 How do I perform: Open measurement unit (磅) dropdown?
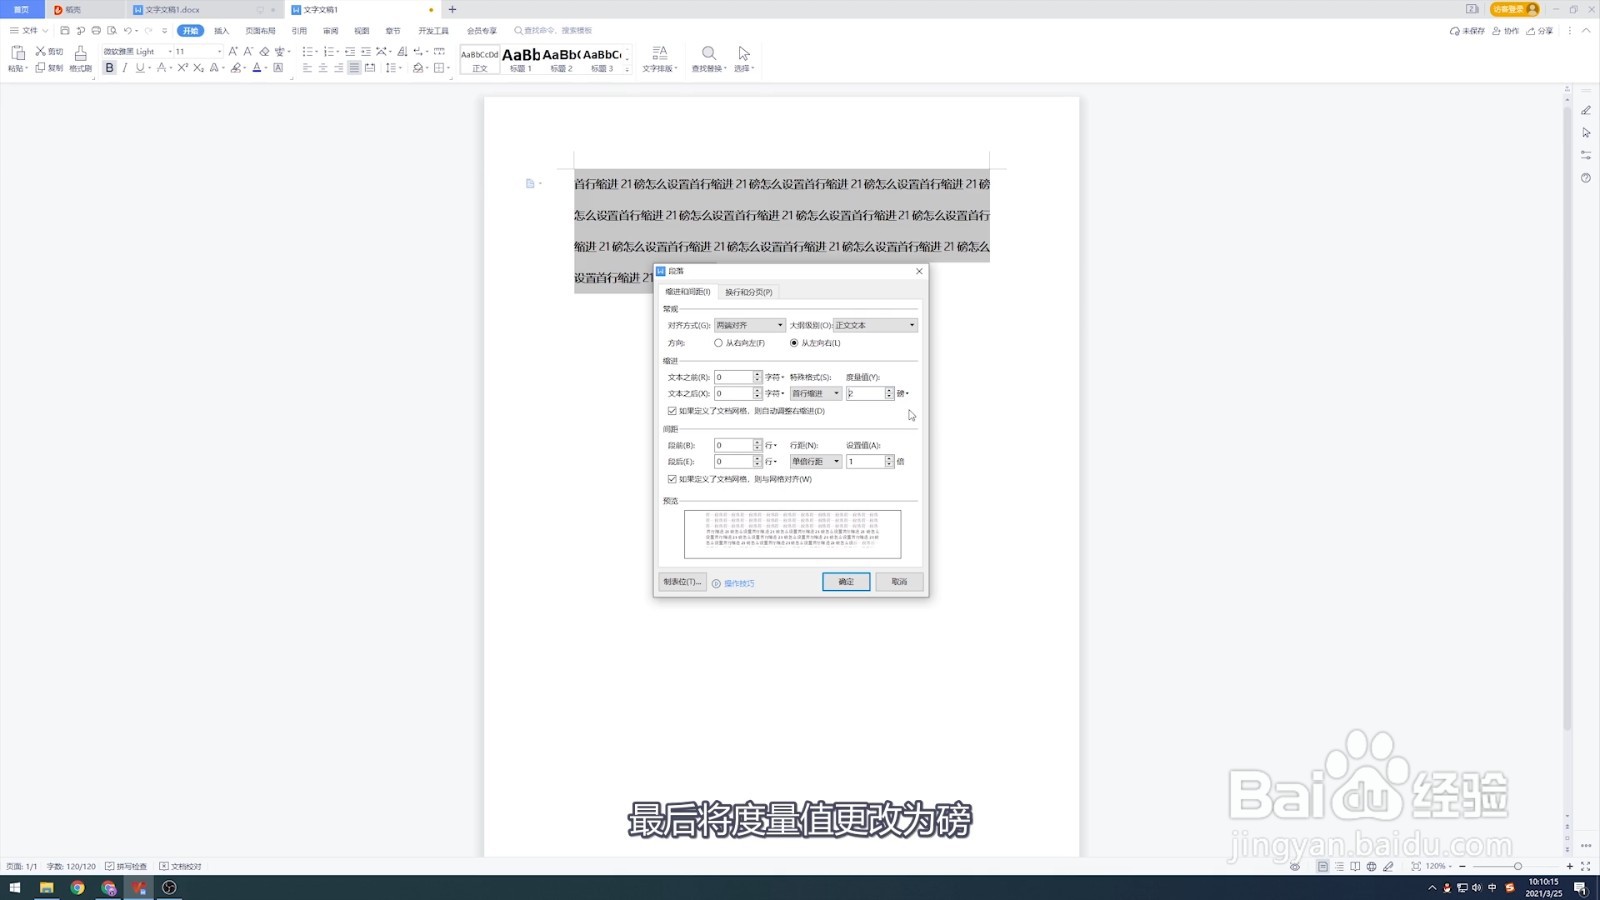click(904, 394)
